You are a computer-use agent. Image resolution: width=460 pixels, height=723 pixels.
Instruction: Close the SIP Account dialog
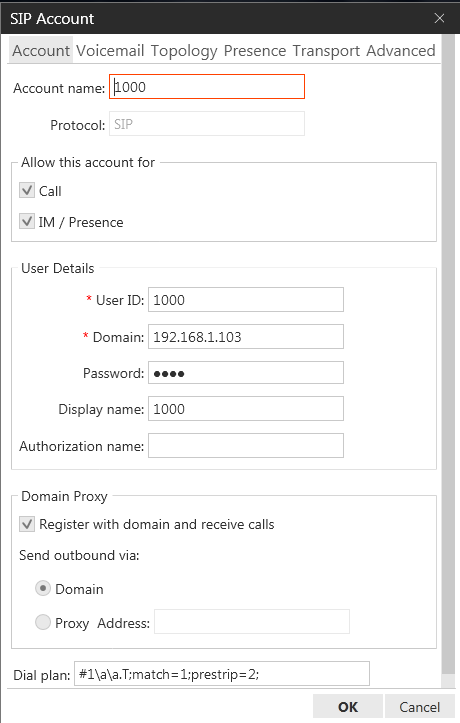coord(439,18)
